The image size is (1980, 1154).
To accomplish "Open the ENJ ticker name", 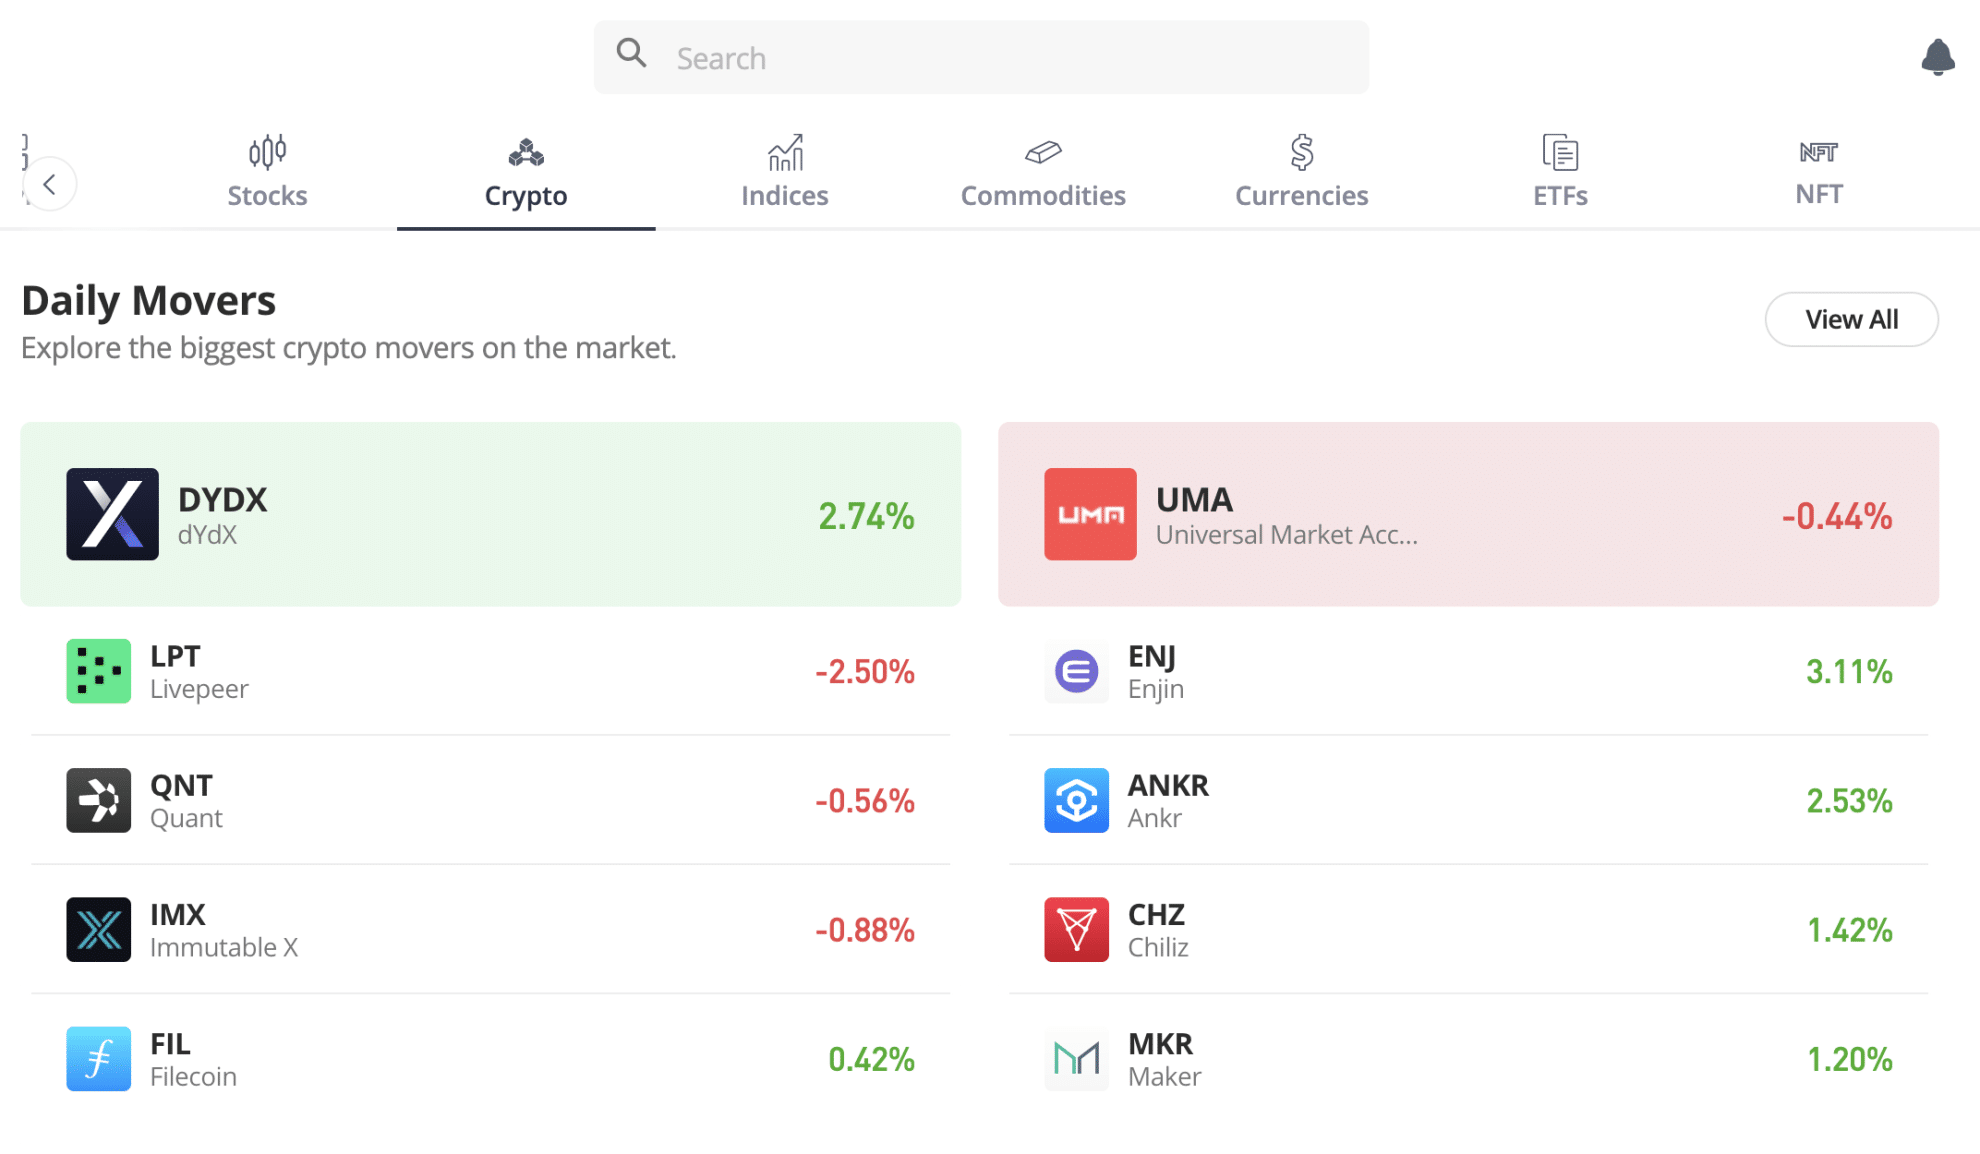I will (x=1152, y=656).
